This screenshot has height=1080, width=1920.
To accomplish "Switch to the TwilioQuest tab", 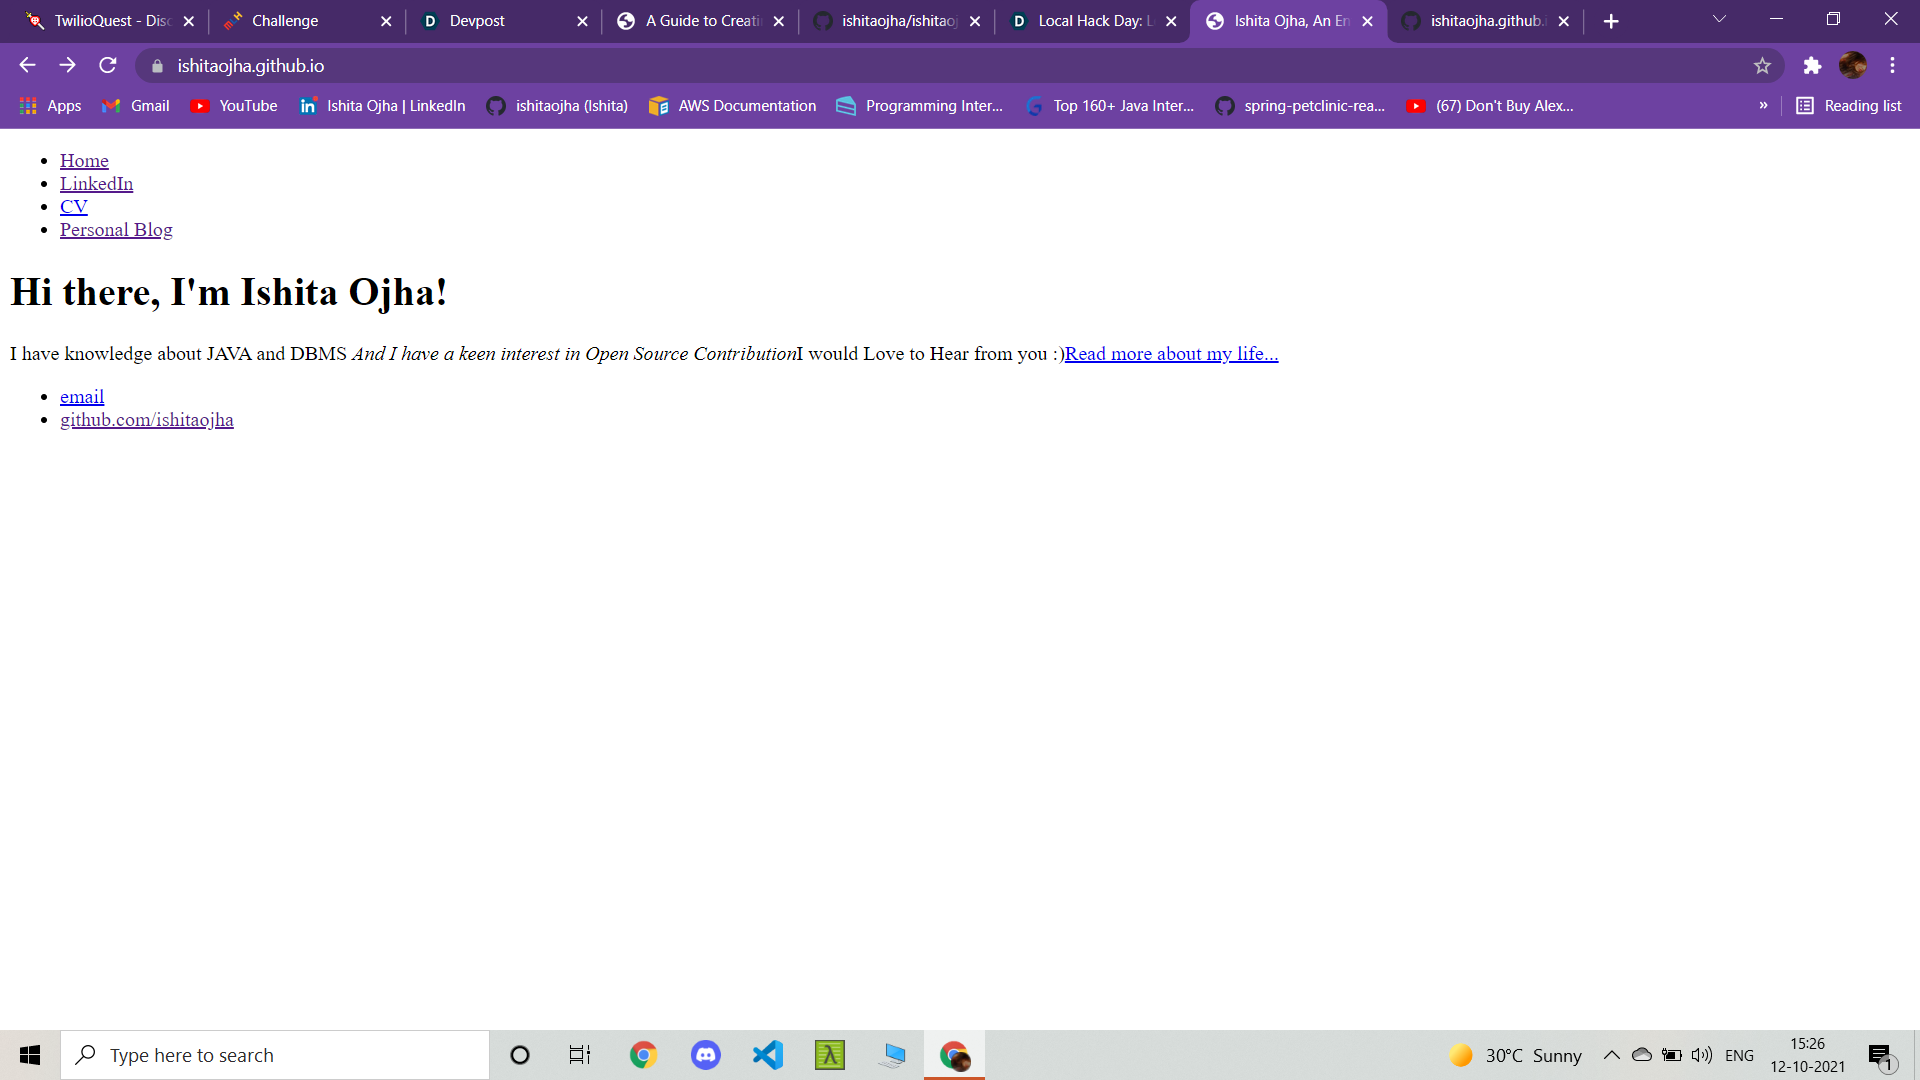I will pos(100,21).
